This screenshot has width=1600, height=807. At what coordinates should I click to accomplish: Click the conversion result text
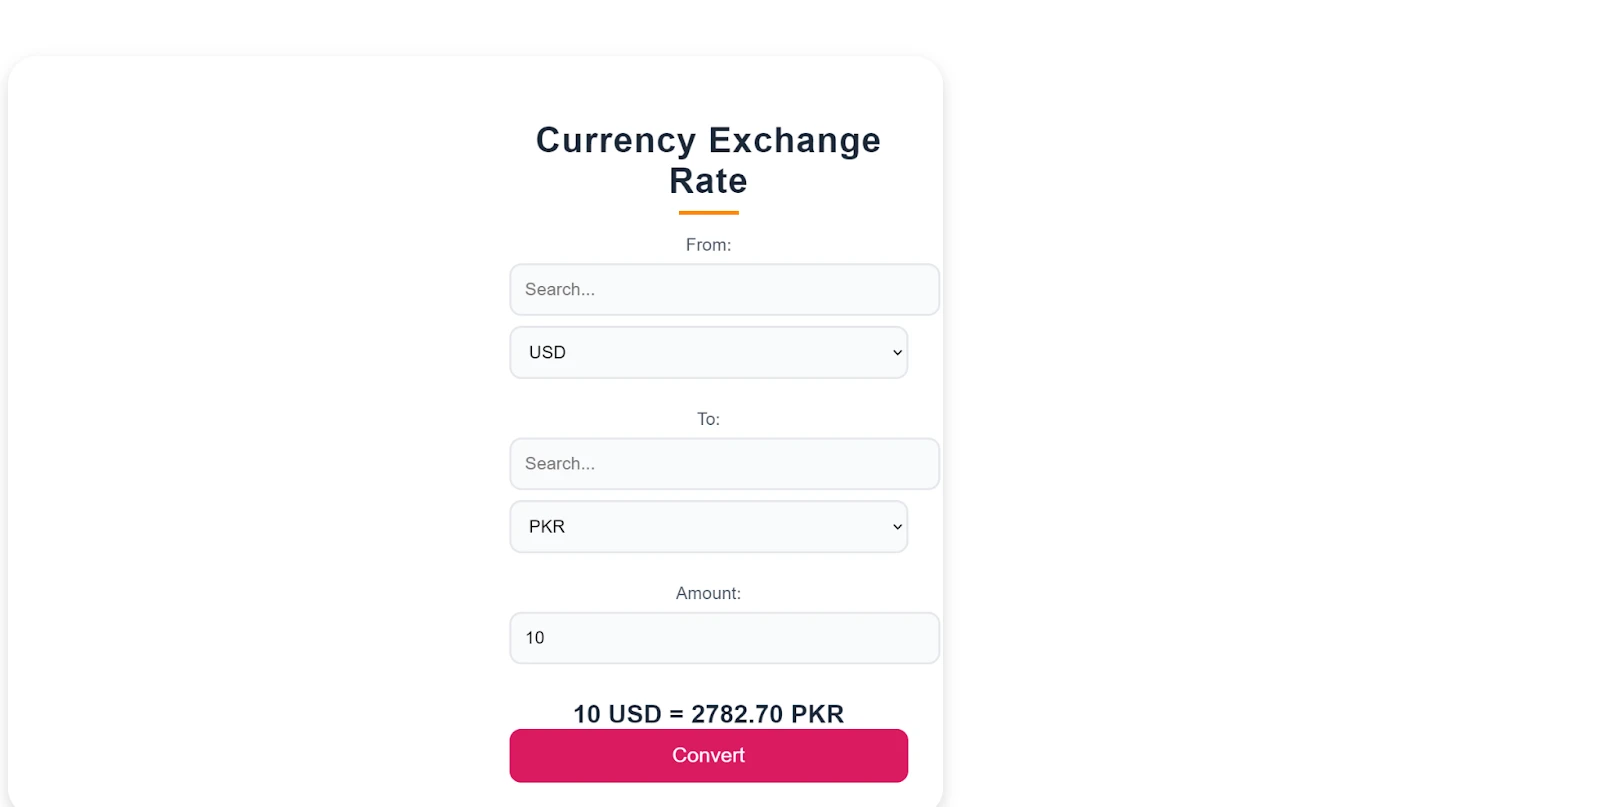(708, 714)
